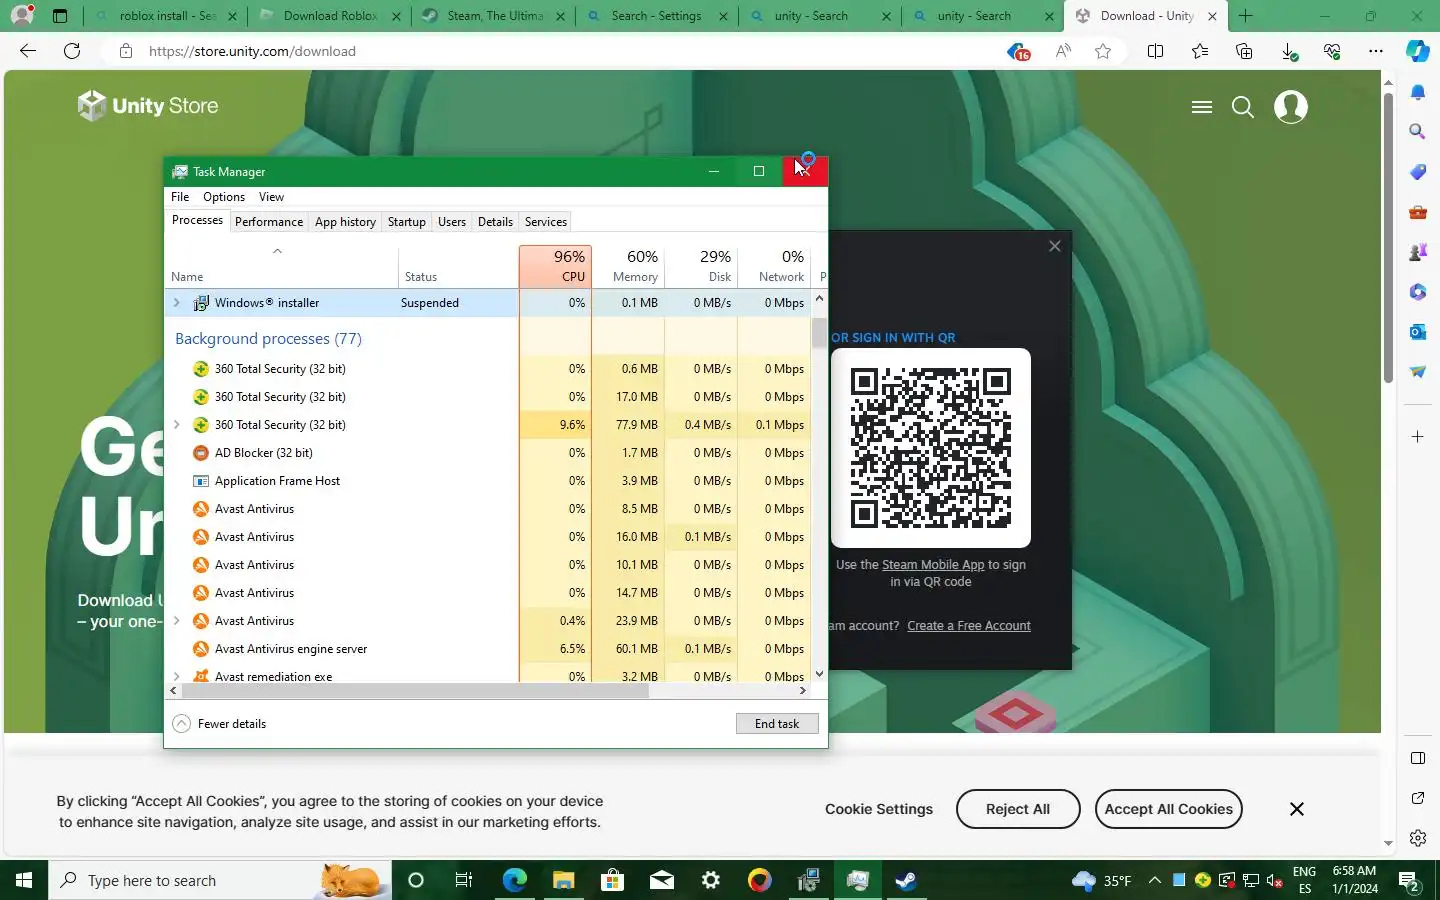Customize sidebar with plus icon
Screen dimensions: 1440x900
click(1418, 437)
